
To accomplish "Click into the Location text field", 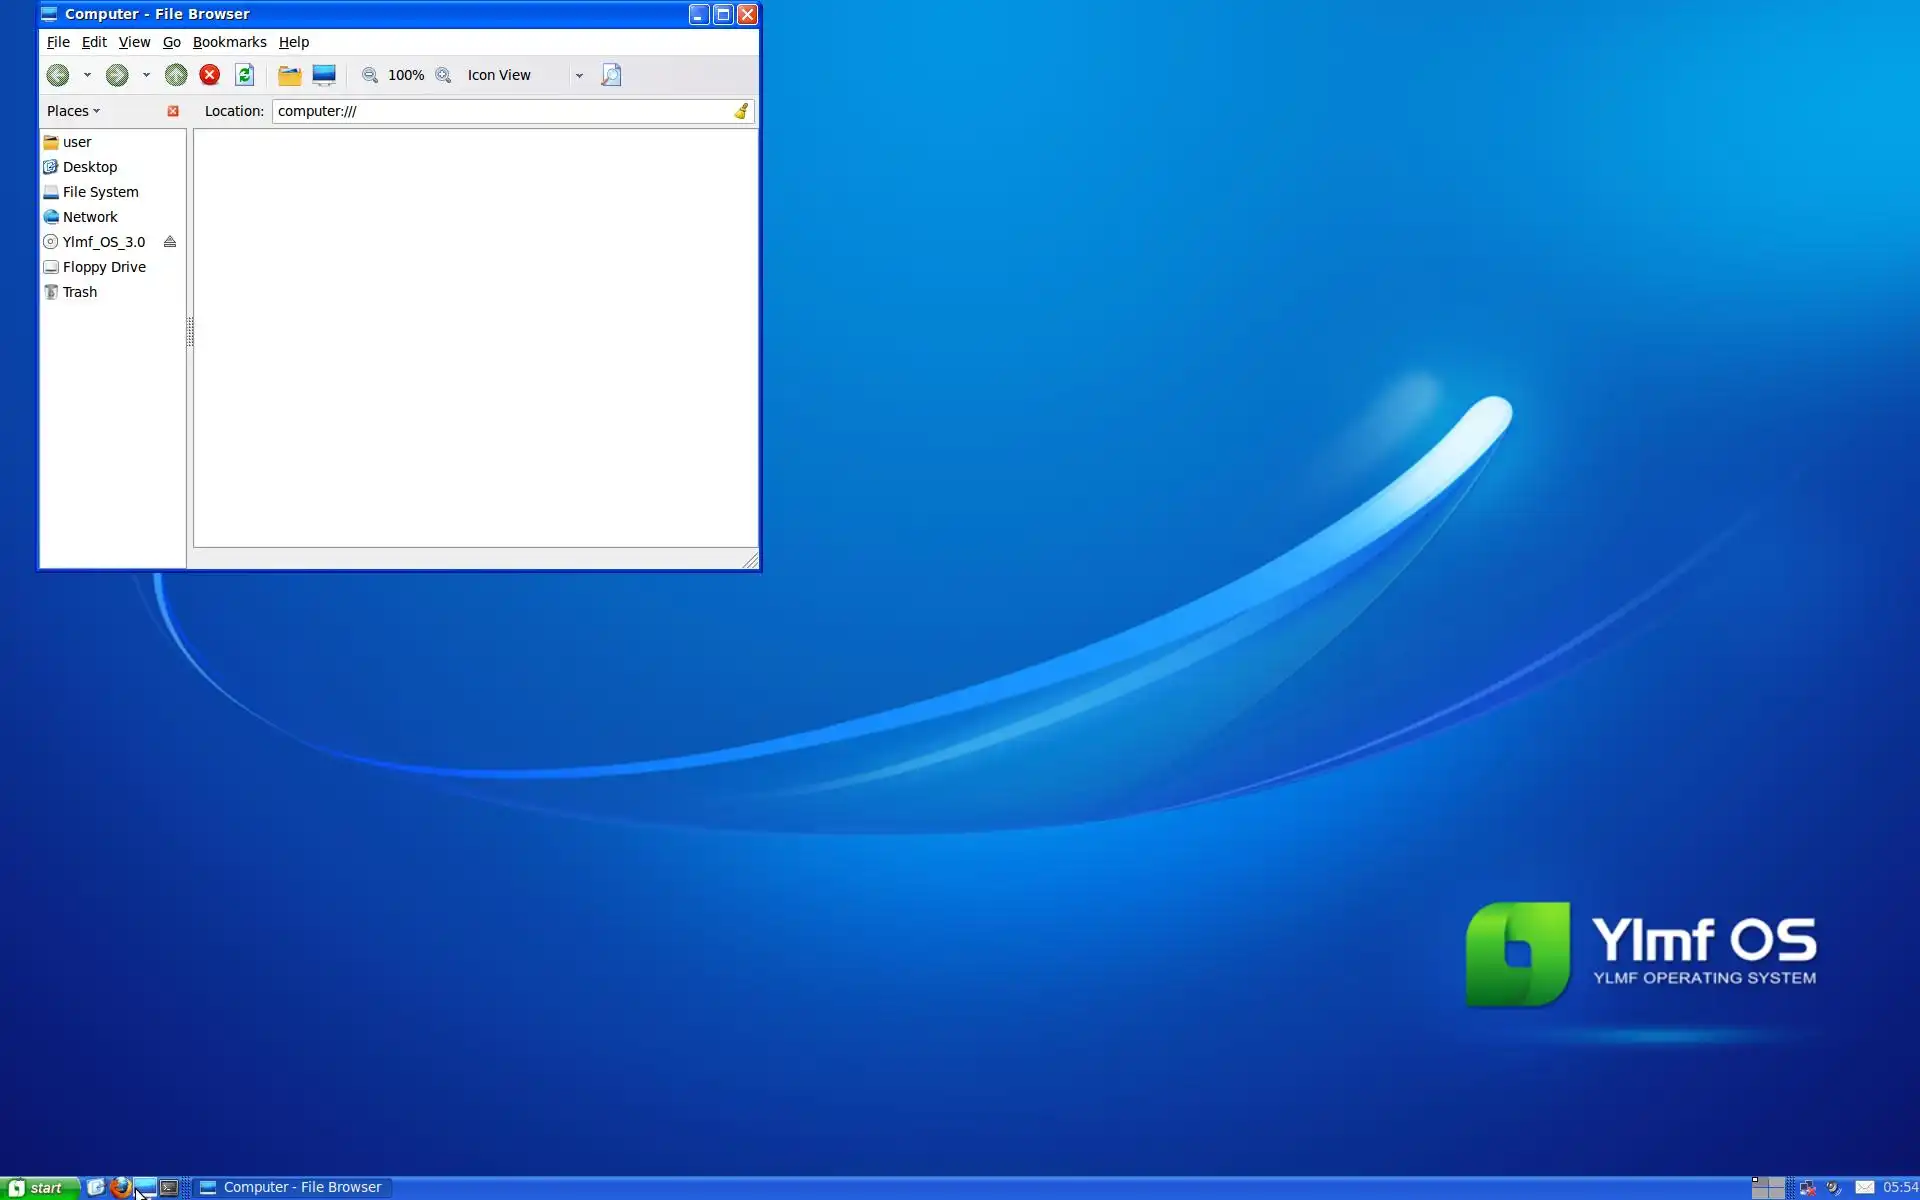I will (x=500, y=111).
